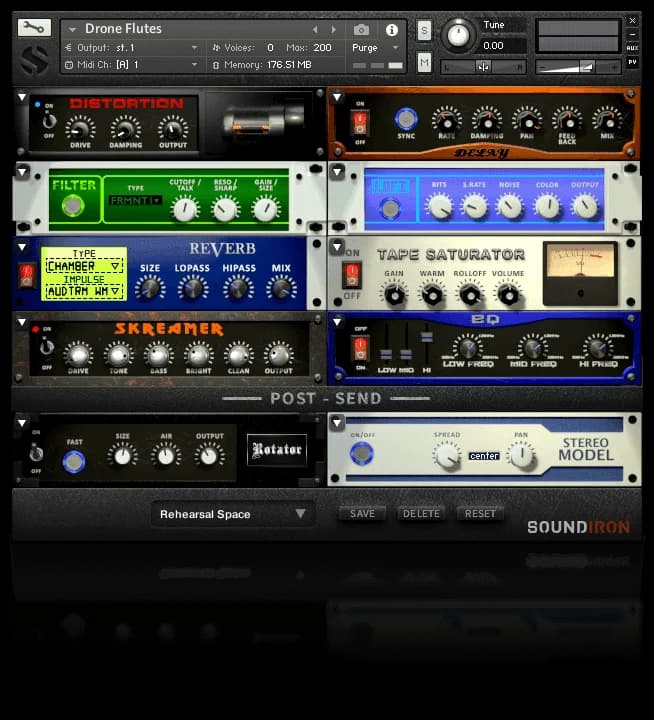Screen dimensions: 654x720
Task: Toggle the Delay on/off switch
Action: 359,124
